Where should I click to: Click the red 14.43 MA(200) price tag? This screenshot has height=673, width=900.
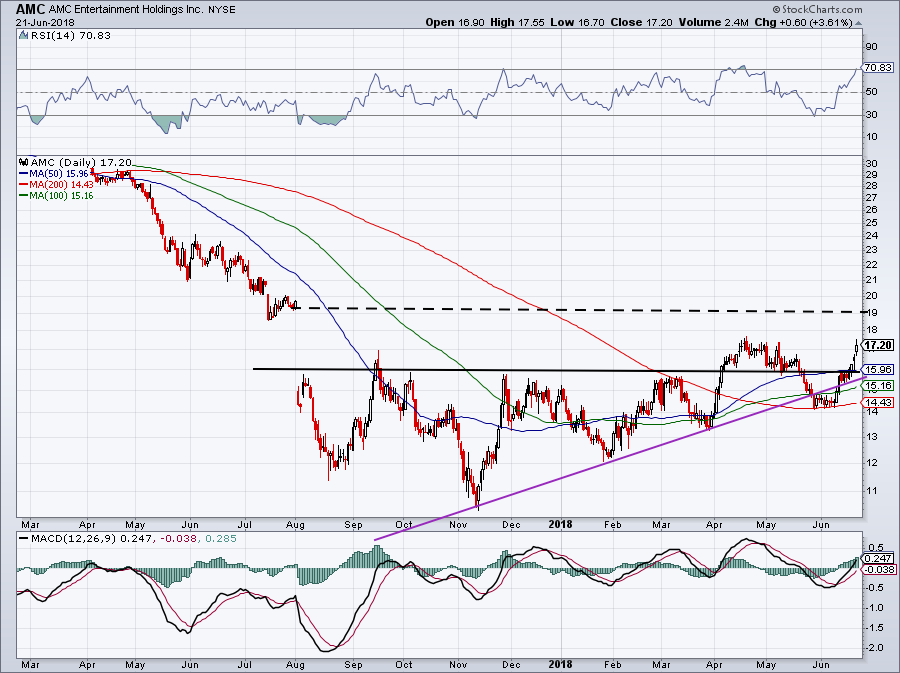pos(878,403)
